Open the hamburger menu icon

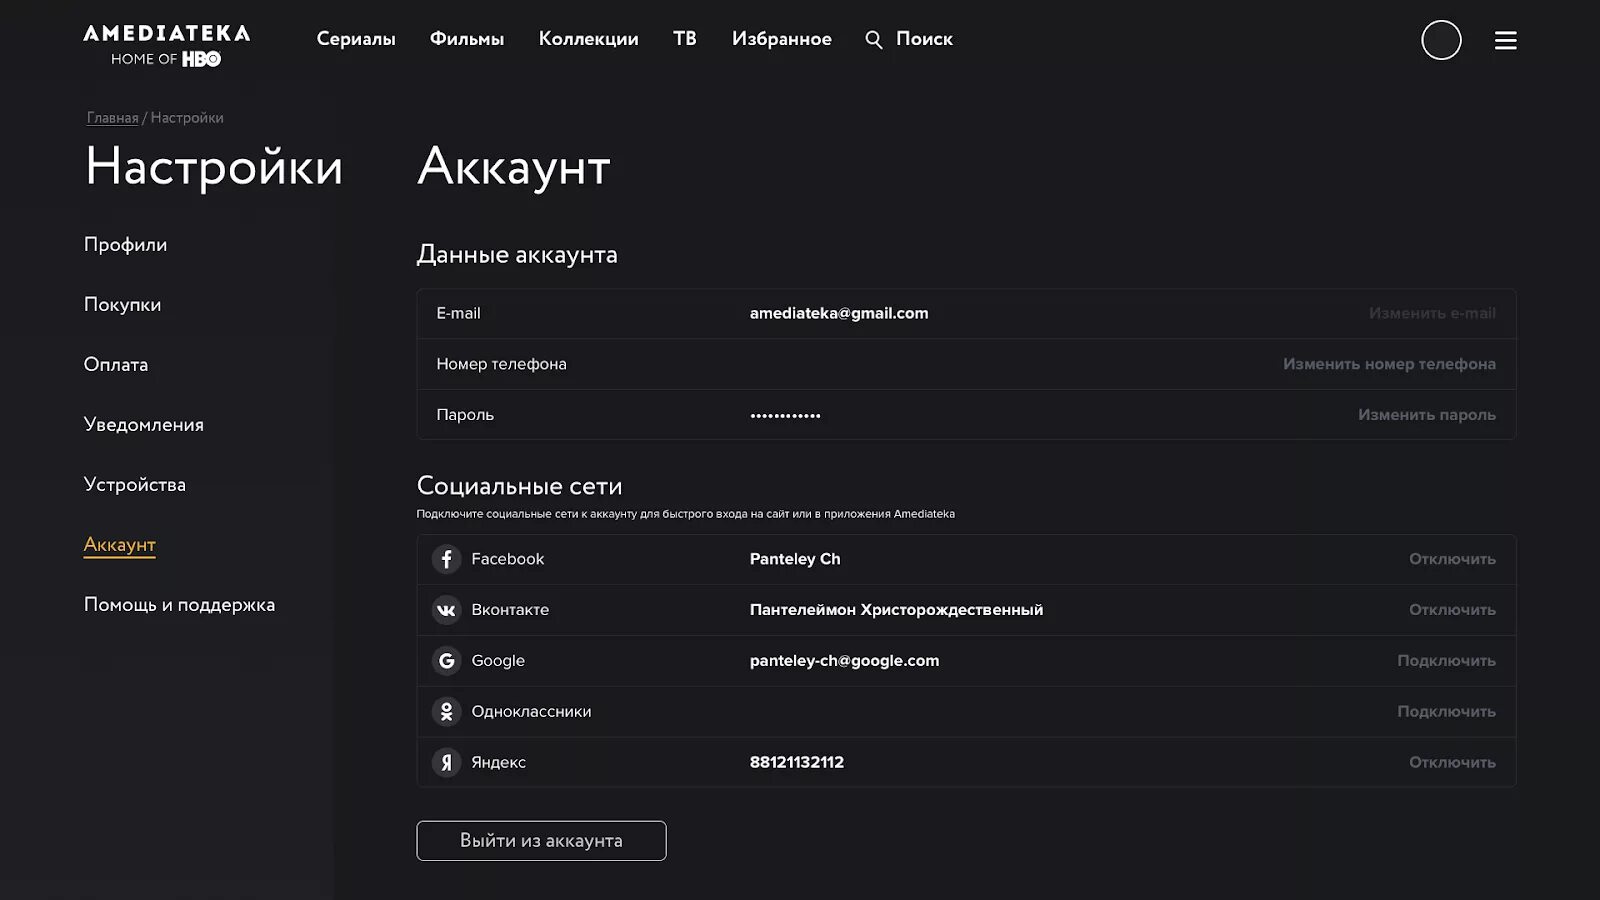click(1505, 40)
